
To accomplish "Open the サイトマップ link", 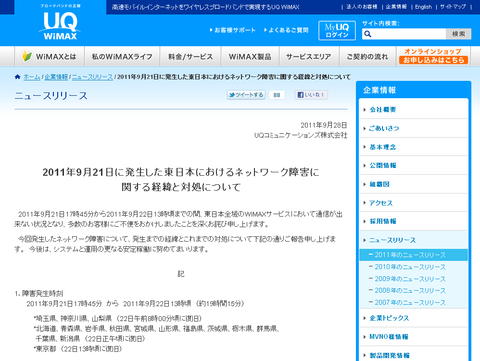I will point(453,7).
